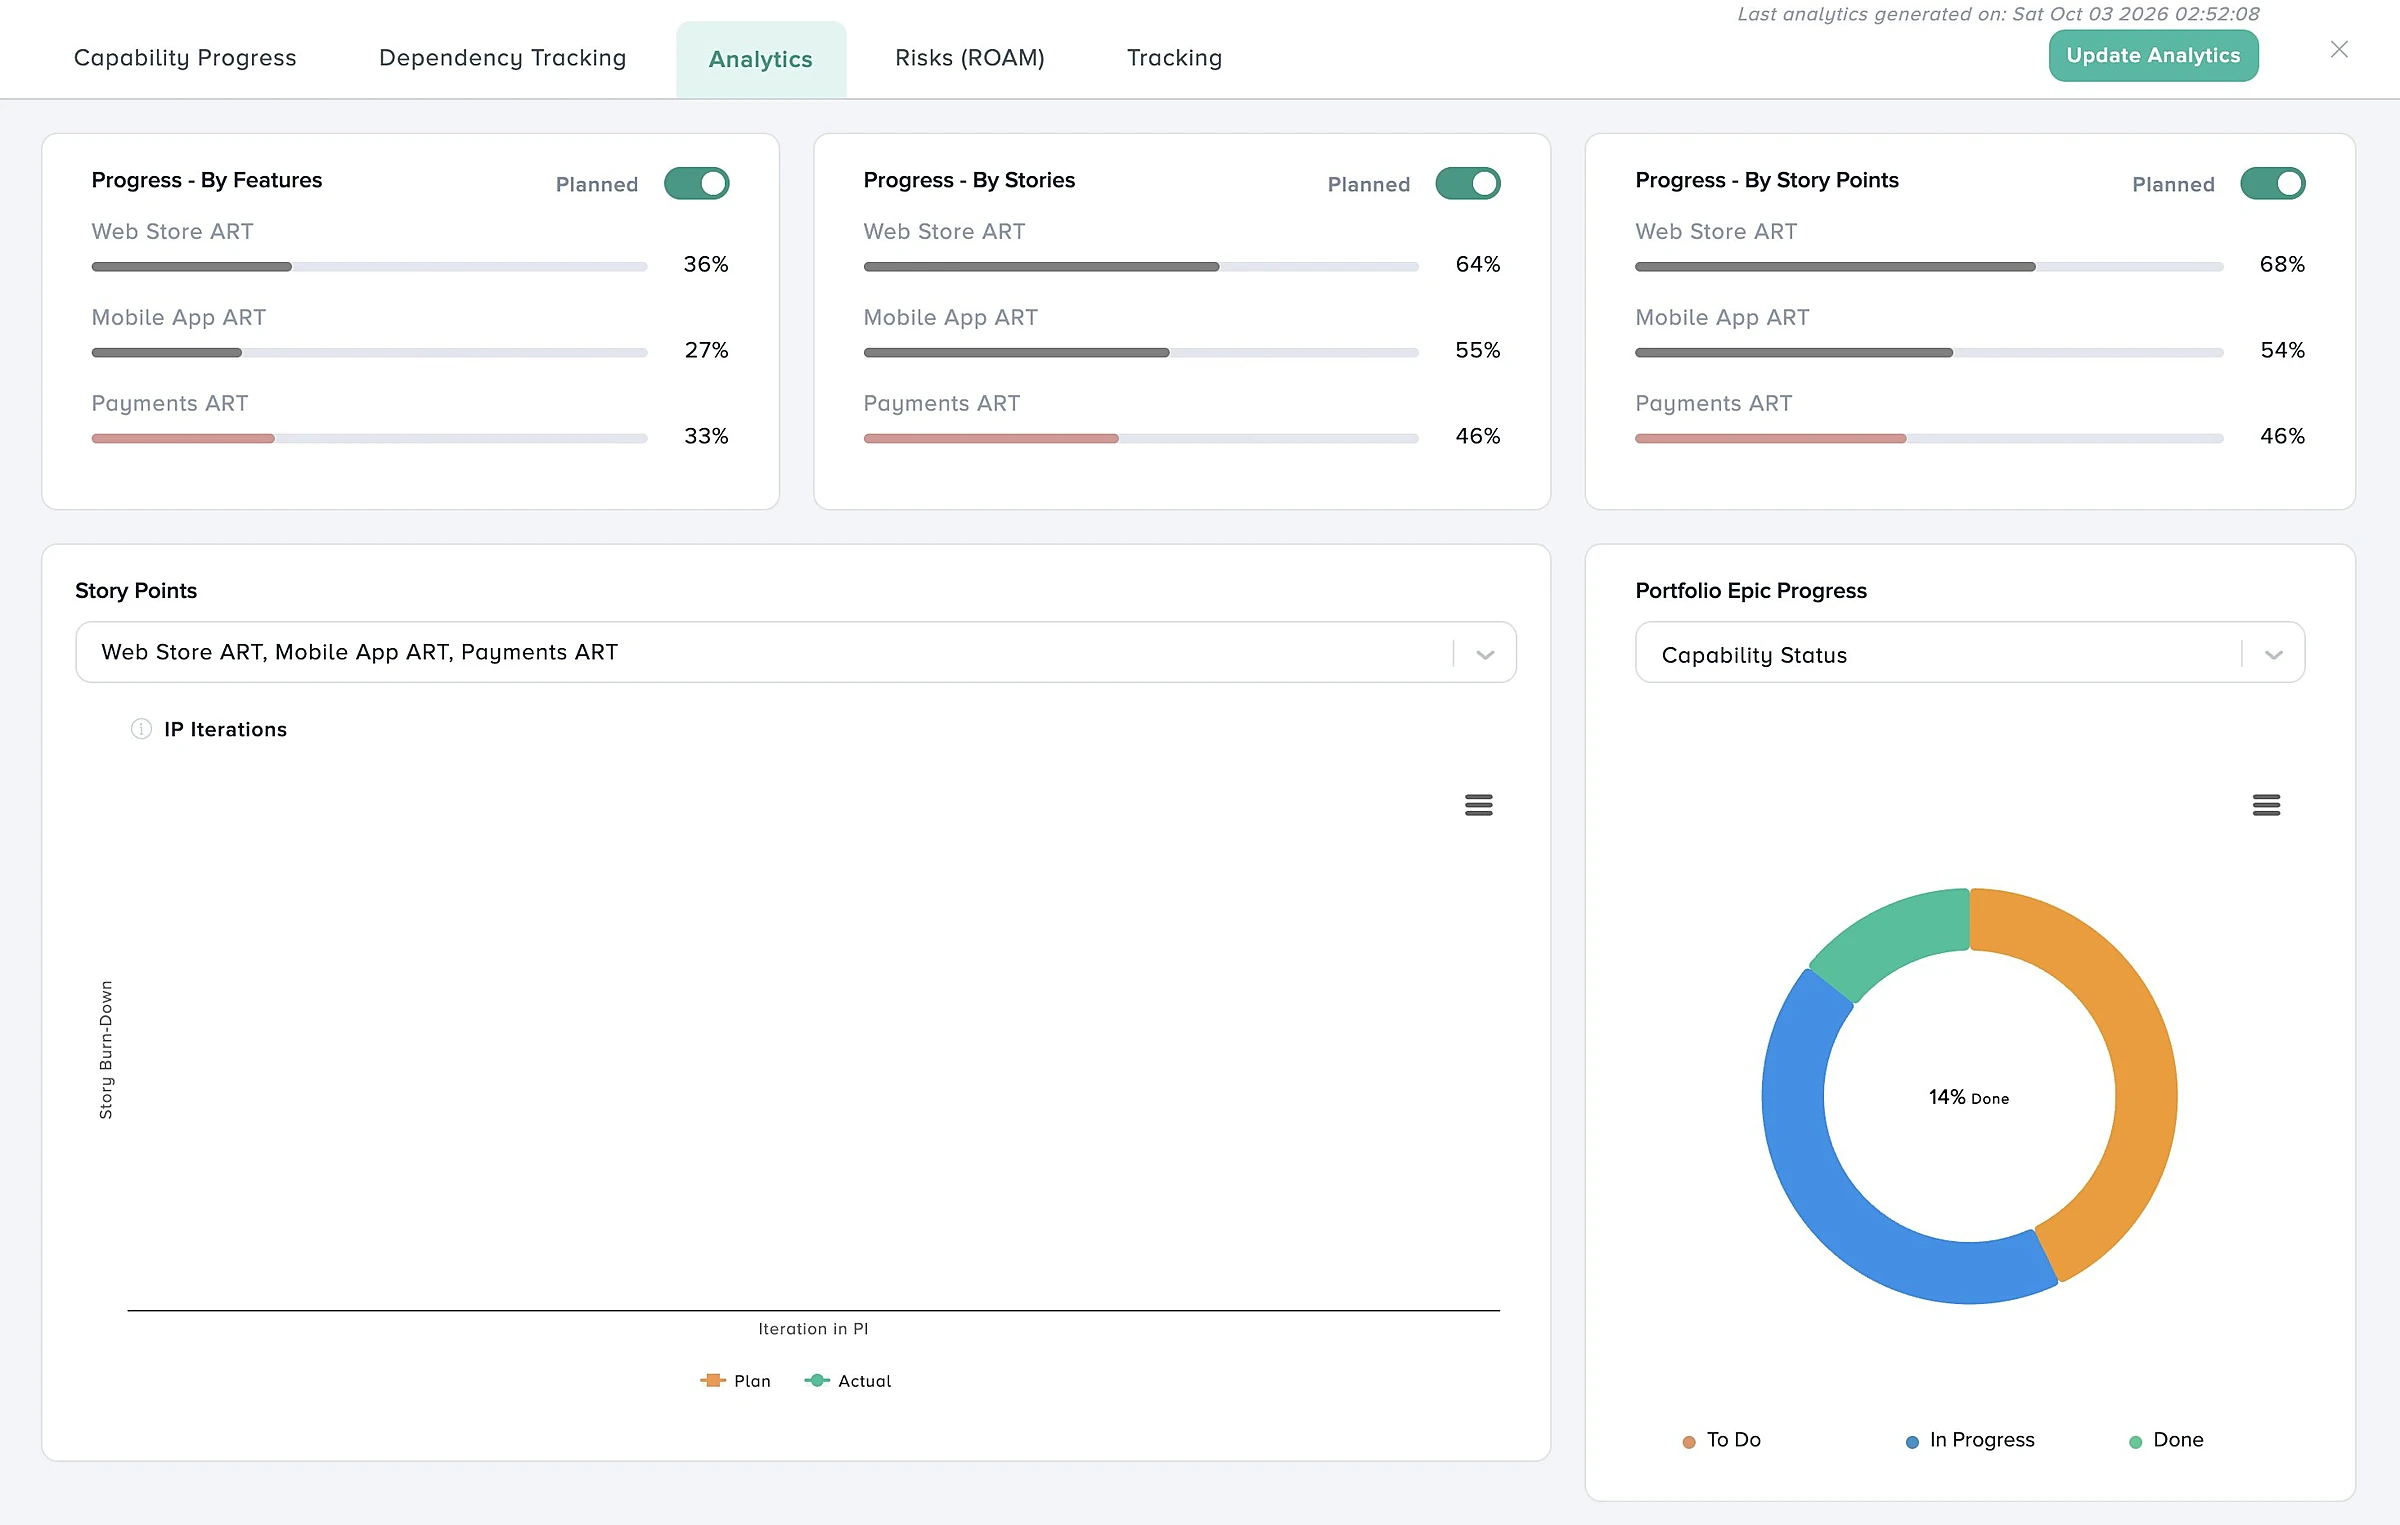
Task: Click the In Progress legend dot
Action: [x=1912, y=1441]
